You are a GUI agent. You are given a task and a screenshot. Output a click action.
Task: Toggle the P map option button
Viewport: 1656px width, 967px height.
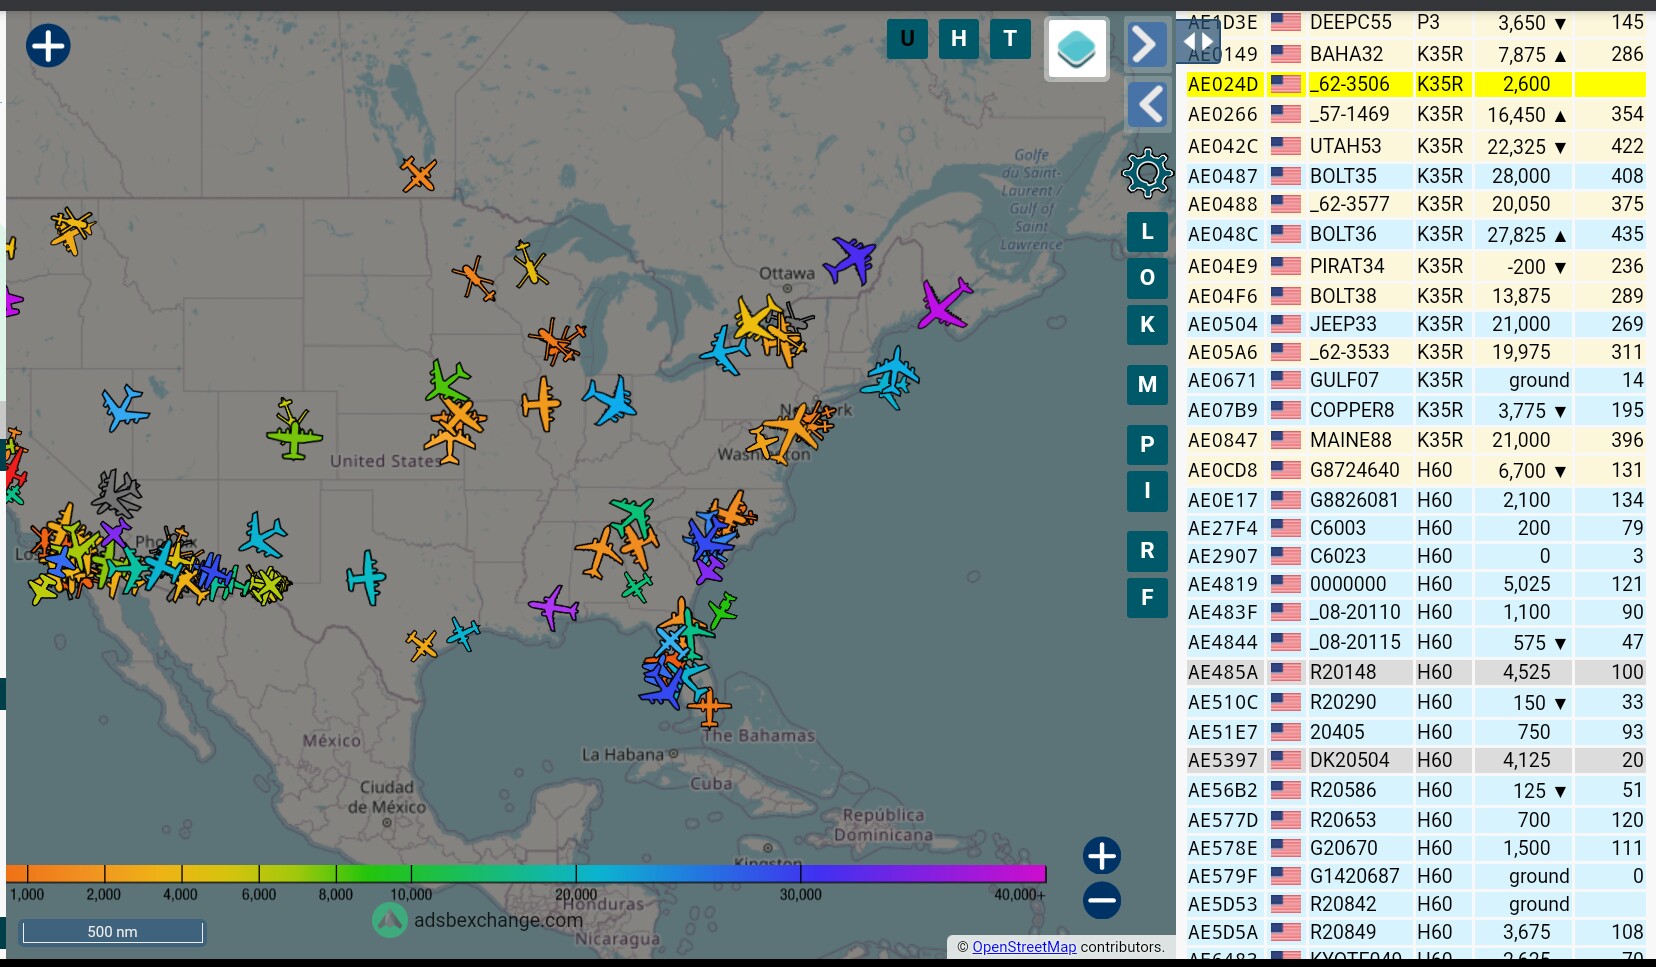tap(1147, 444)
